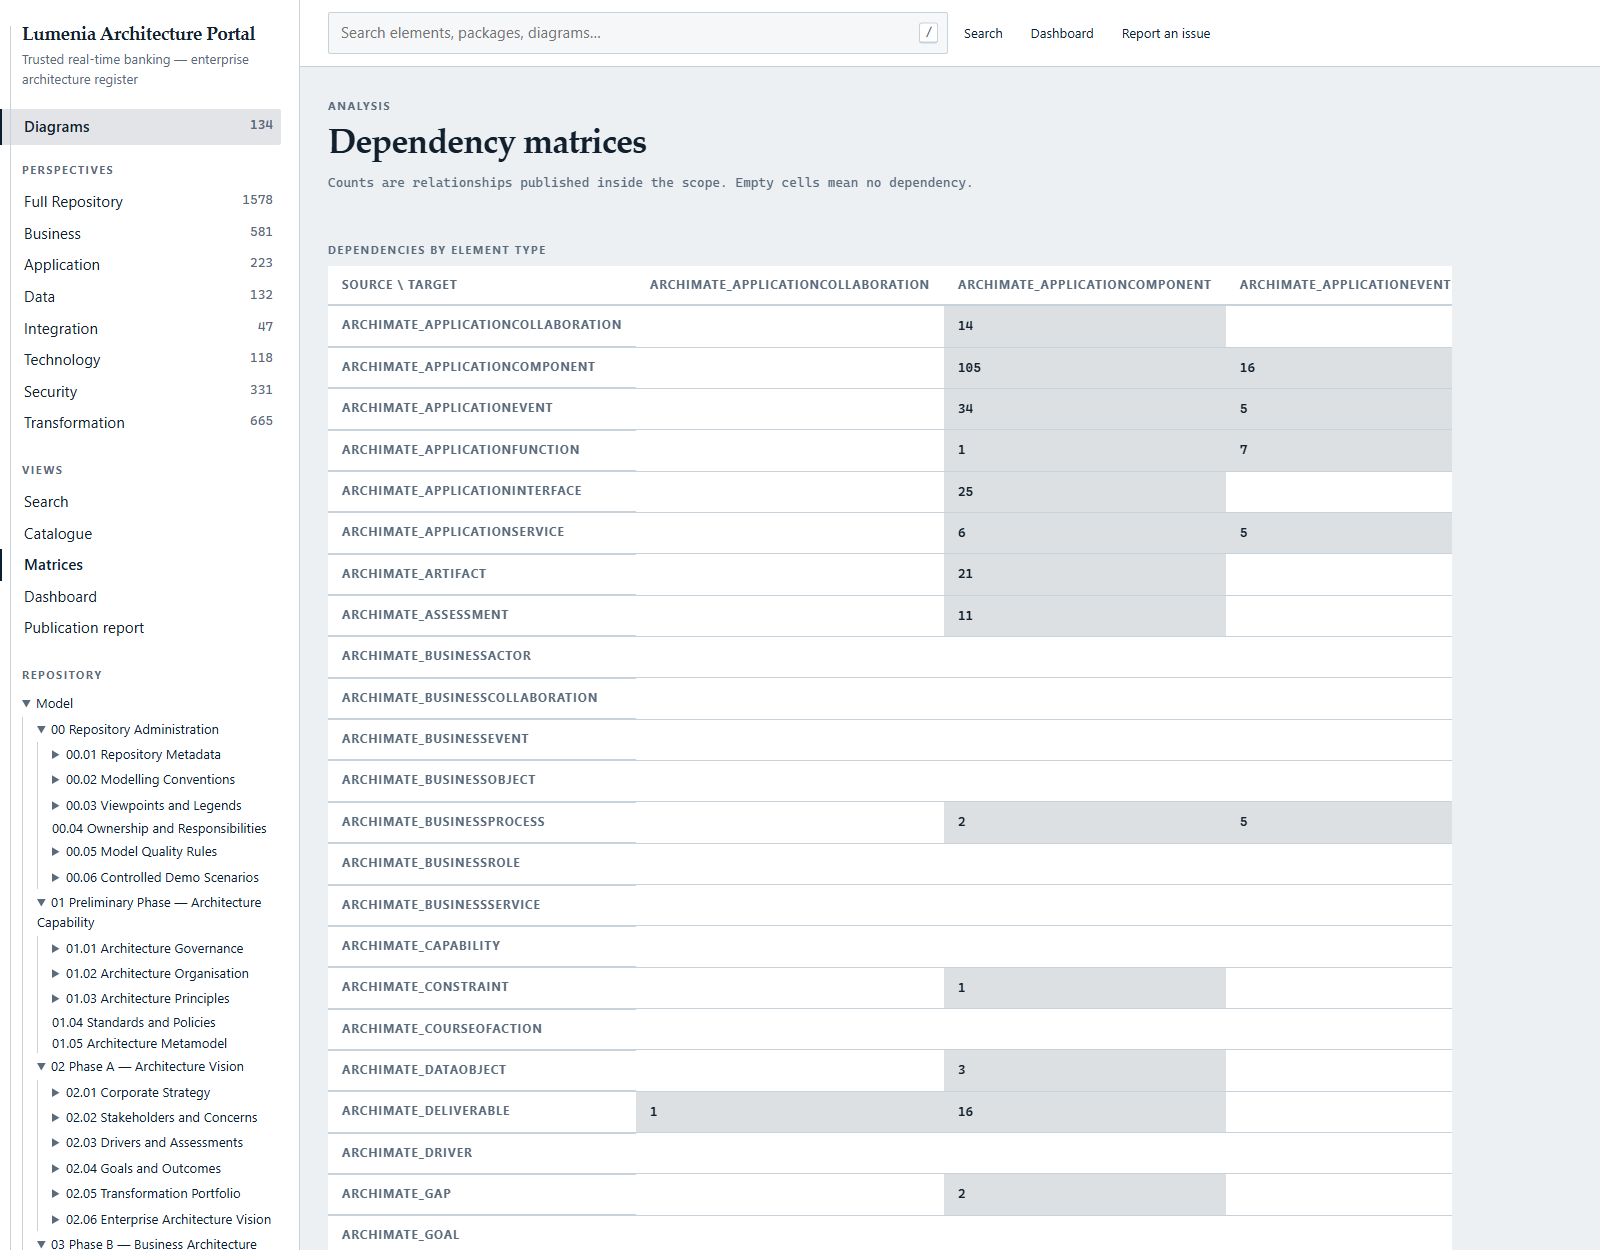Open the Dashboard link in top bar
The height and width of the screenshot is (1250, 1600).
coord(1062,33)
